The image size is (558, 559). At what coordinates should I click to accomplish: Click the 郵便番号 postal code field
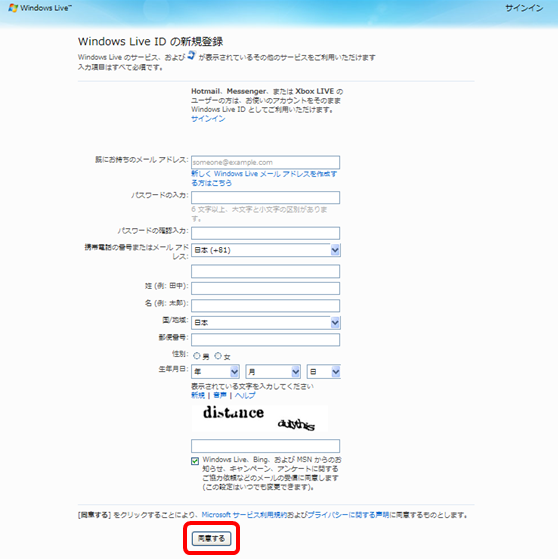[x=265, y=340]
